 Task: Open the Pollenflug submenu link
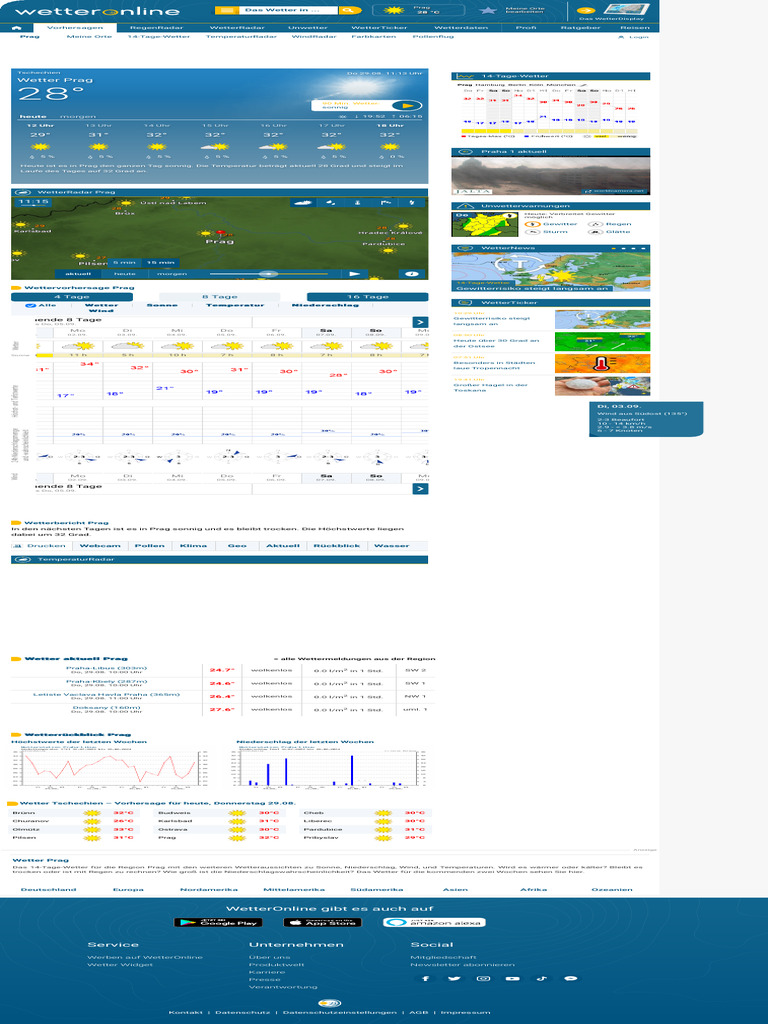(x=433, y=37)
